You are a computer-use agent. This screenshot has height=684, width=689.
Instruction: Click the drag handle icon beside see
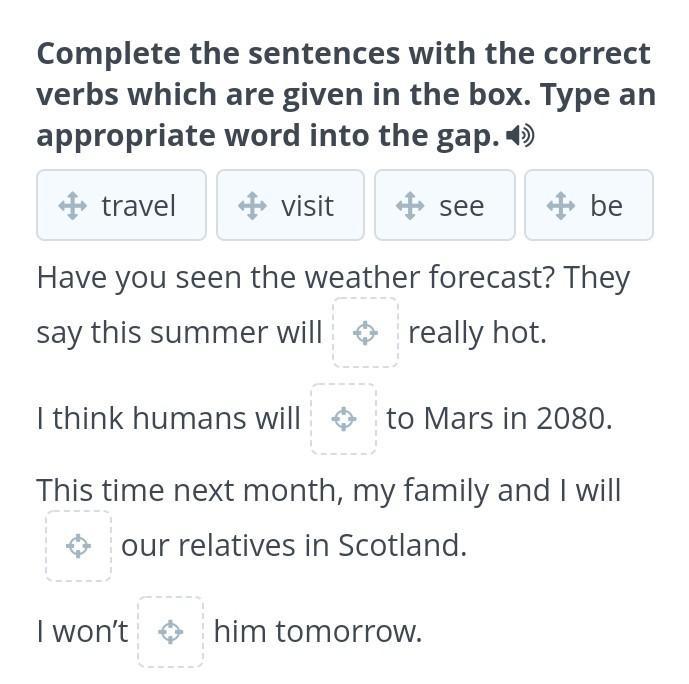[410, 206]
